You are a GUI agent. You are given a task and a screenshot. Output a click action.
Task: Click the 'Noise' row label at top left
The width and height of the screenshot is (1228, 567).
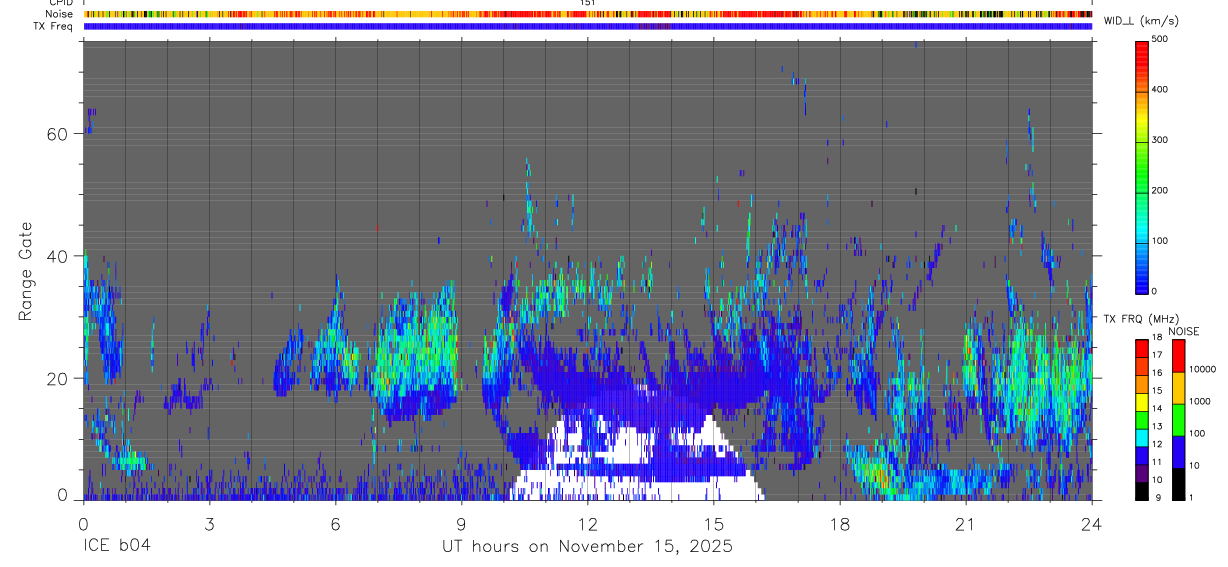click(60, 14)
